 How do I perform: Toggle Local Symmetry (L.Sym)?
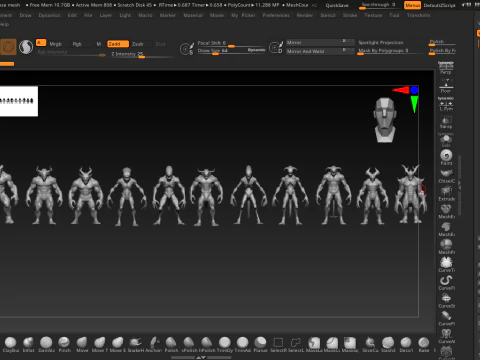tap(446, 104)
